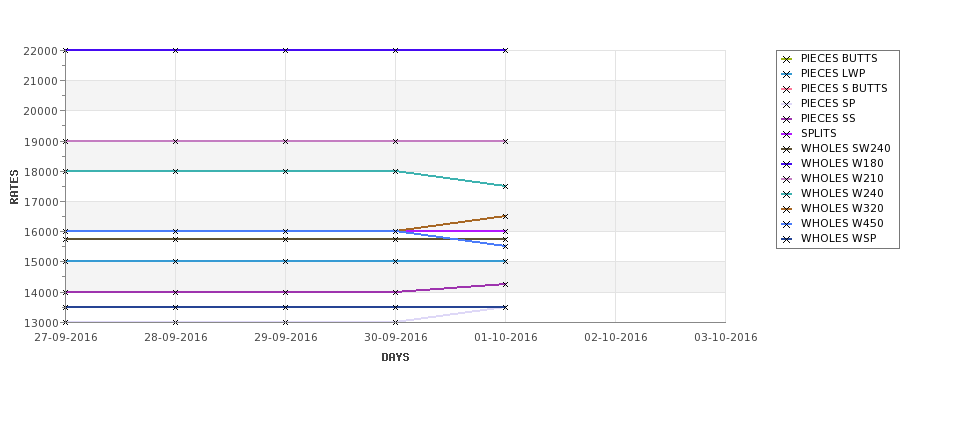Click the WHOLES SW240 legend marker icon
Image resolution: width=975 pixels, height=429 pixels.
pyautogui.click(x=787, y=149)
